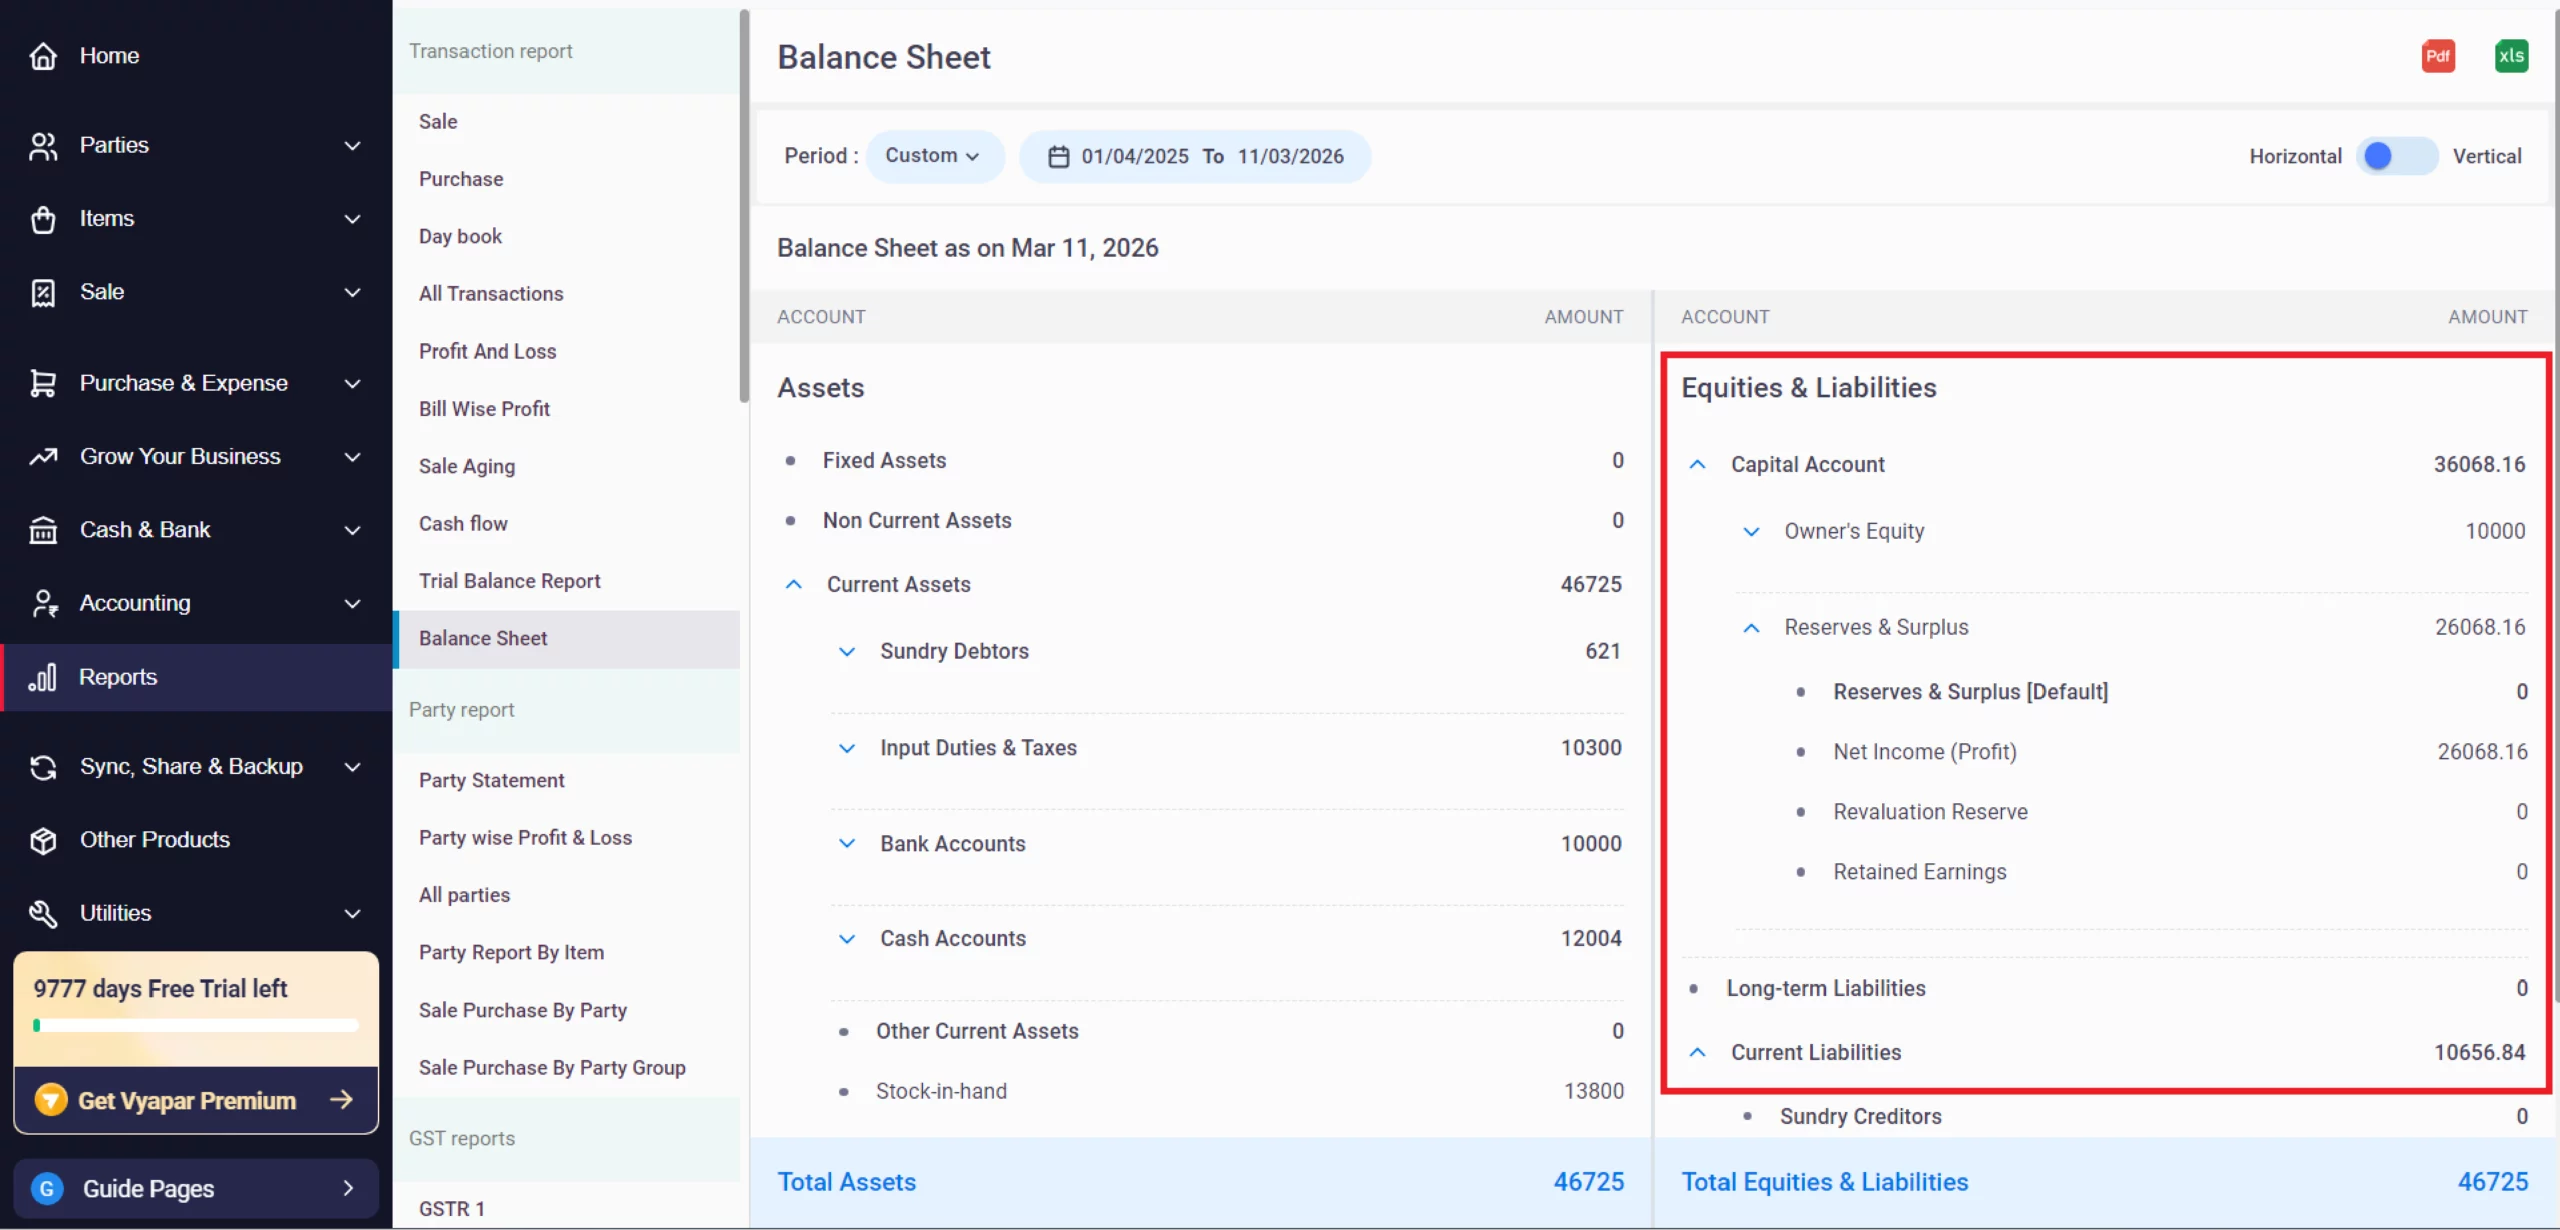Image resolution: width=2560 pixels, height=1230 pixels.
Task: Select the Cash & Bank icon
Action: click(42, 530)
